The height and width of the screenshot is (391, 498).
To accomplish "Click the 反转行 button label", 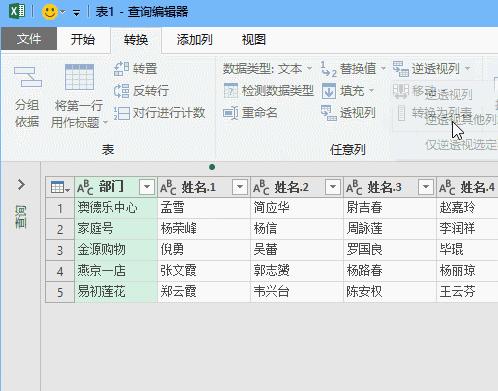I will (151, 91).
